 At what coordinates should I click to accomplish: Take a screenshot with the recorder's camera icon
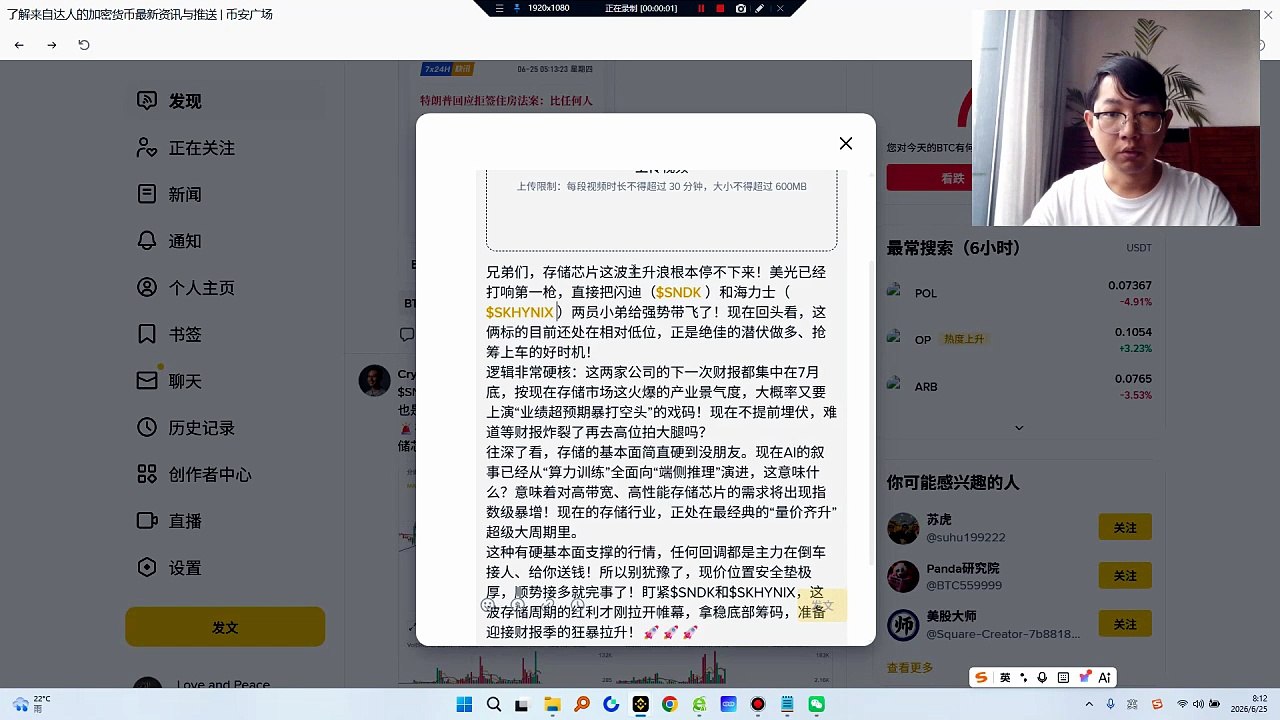point(740,8)
